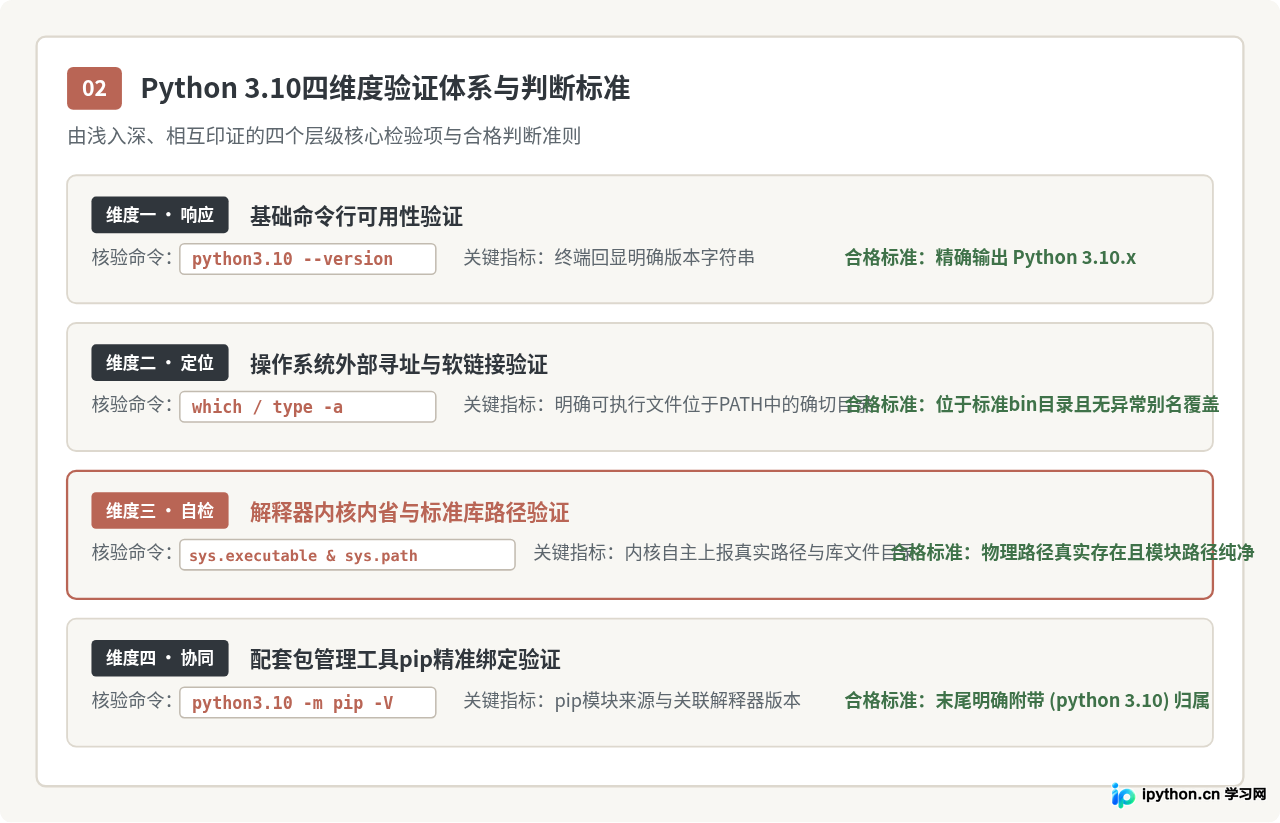Viewport: 1280px width, 823px height.
Task: Select "合格标准：位于标准bin目录且无异常别名覆盖"
Action: [1032, 406]
